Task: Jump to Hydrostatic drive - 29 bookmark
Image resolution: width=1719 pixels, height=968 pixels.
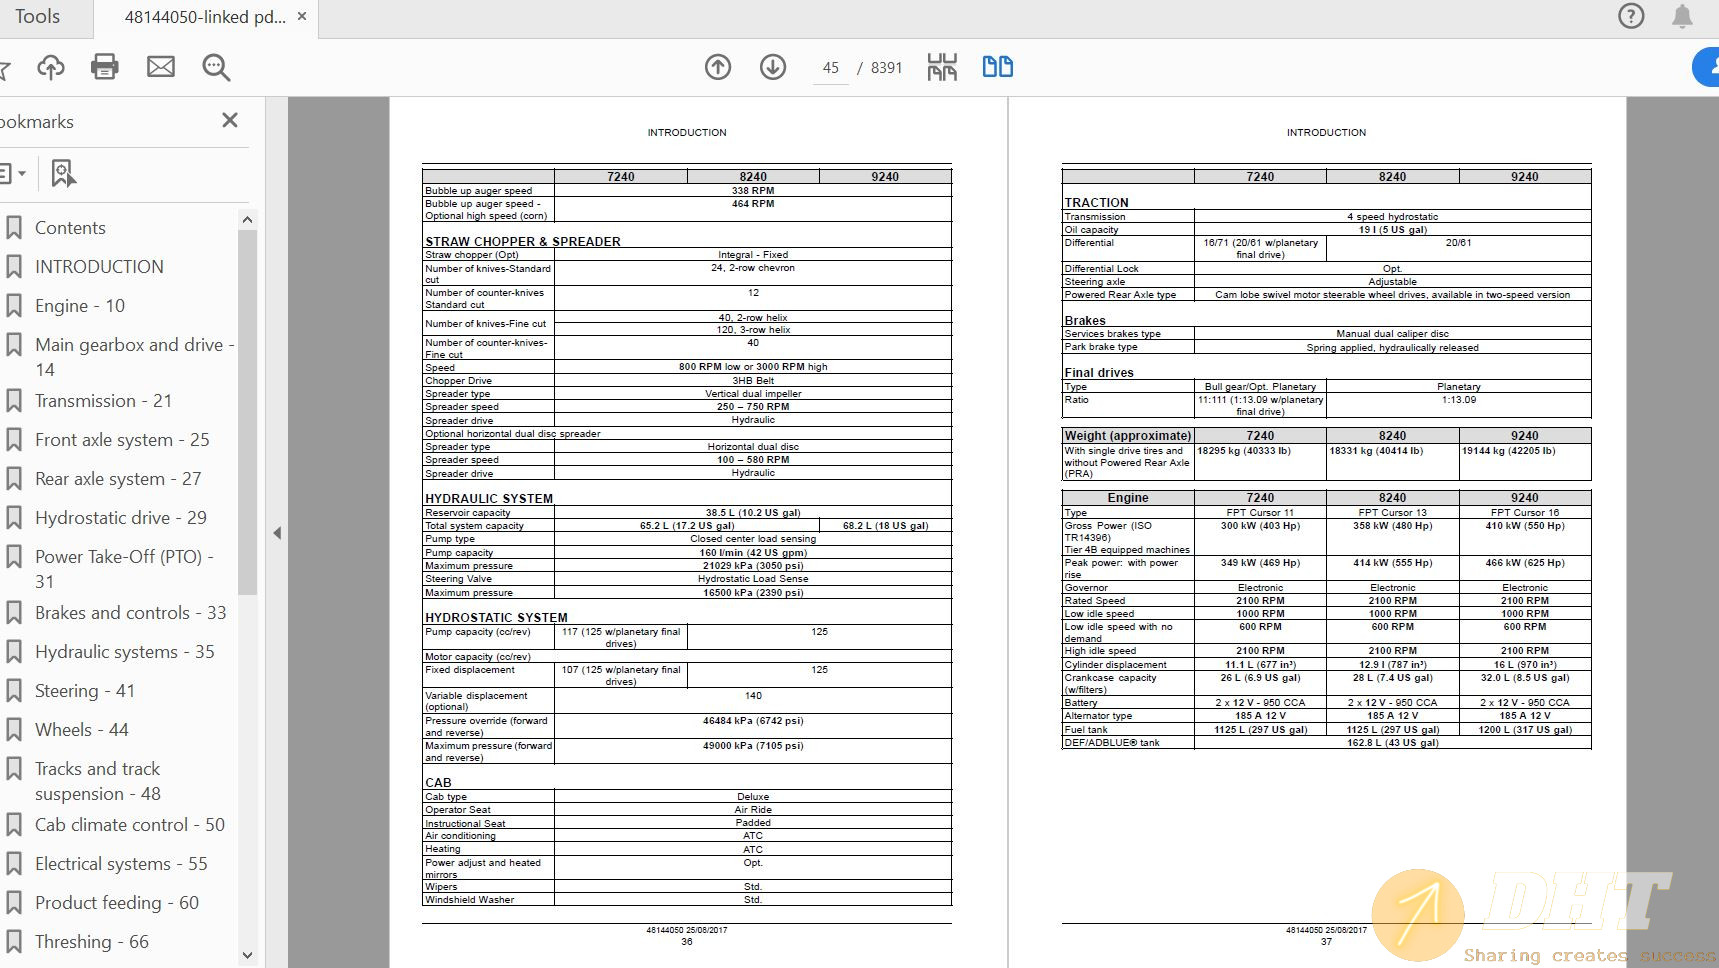Action: 121,518
